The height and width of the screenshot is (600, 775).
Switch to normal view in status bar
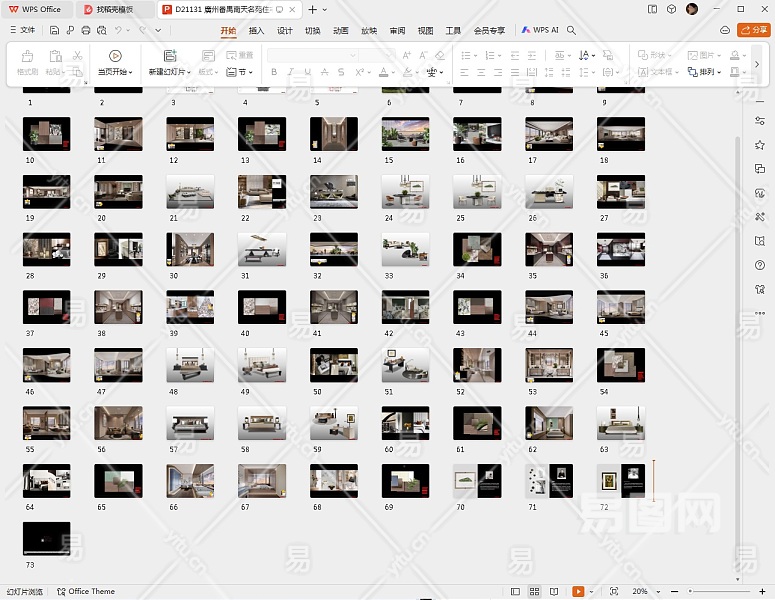(x=515, y=592)
